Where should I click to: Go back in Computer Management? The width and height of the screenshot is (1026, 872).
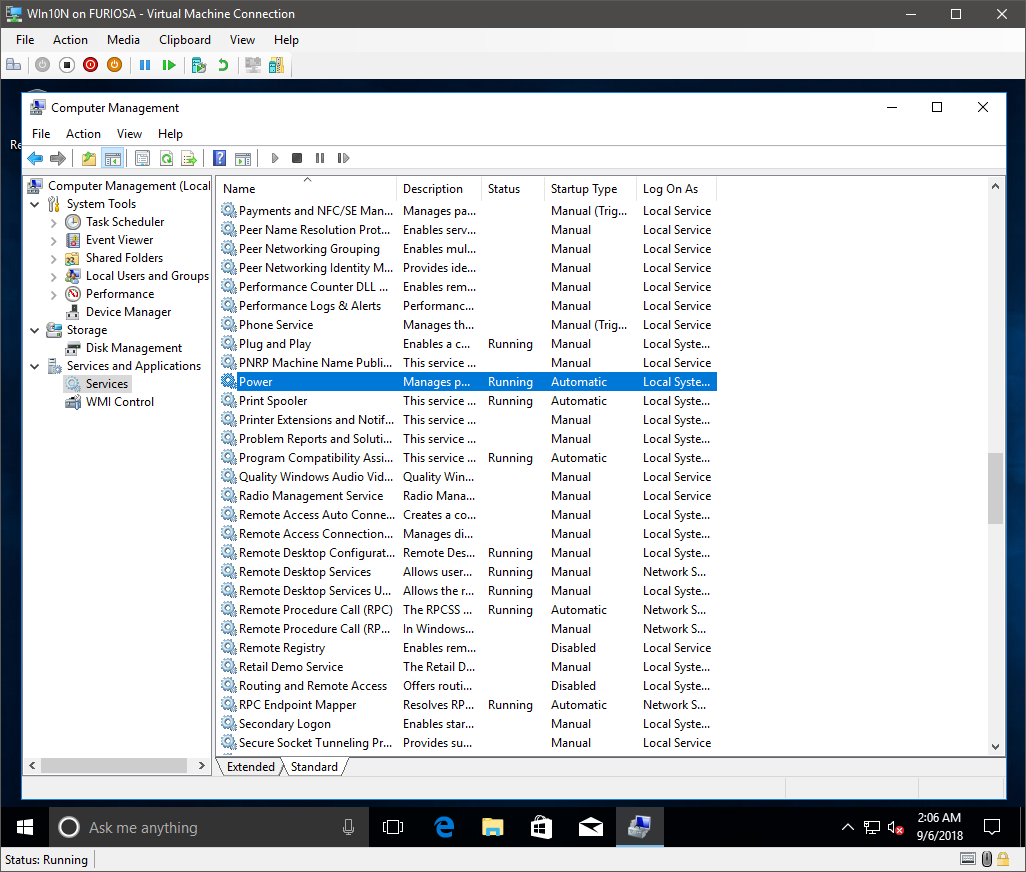pos(35,158)
